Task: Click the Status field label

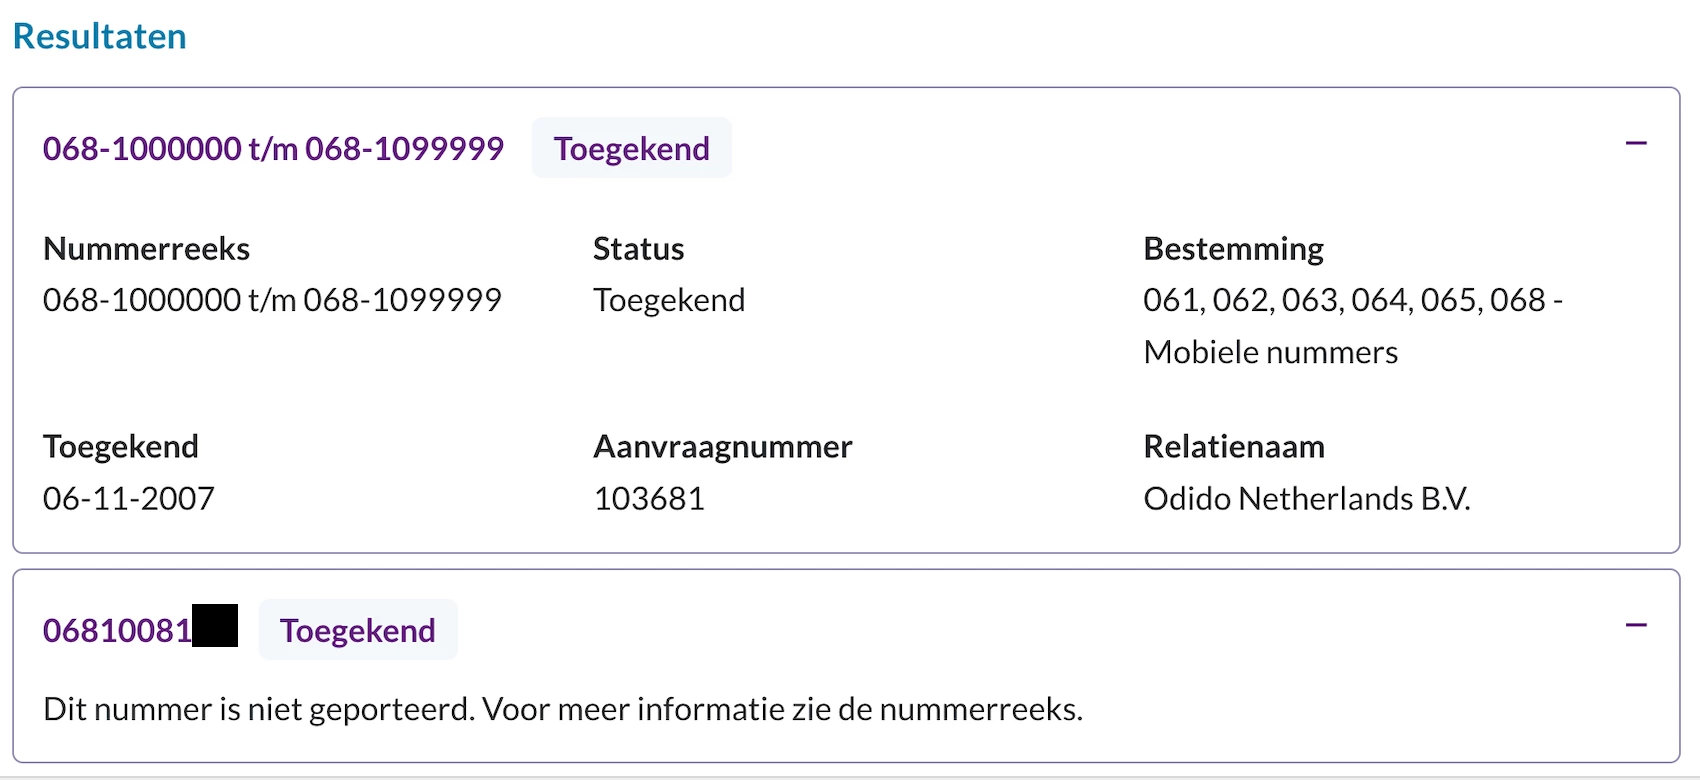Action: click(x=639, y=248)
